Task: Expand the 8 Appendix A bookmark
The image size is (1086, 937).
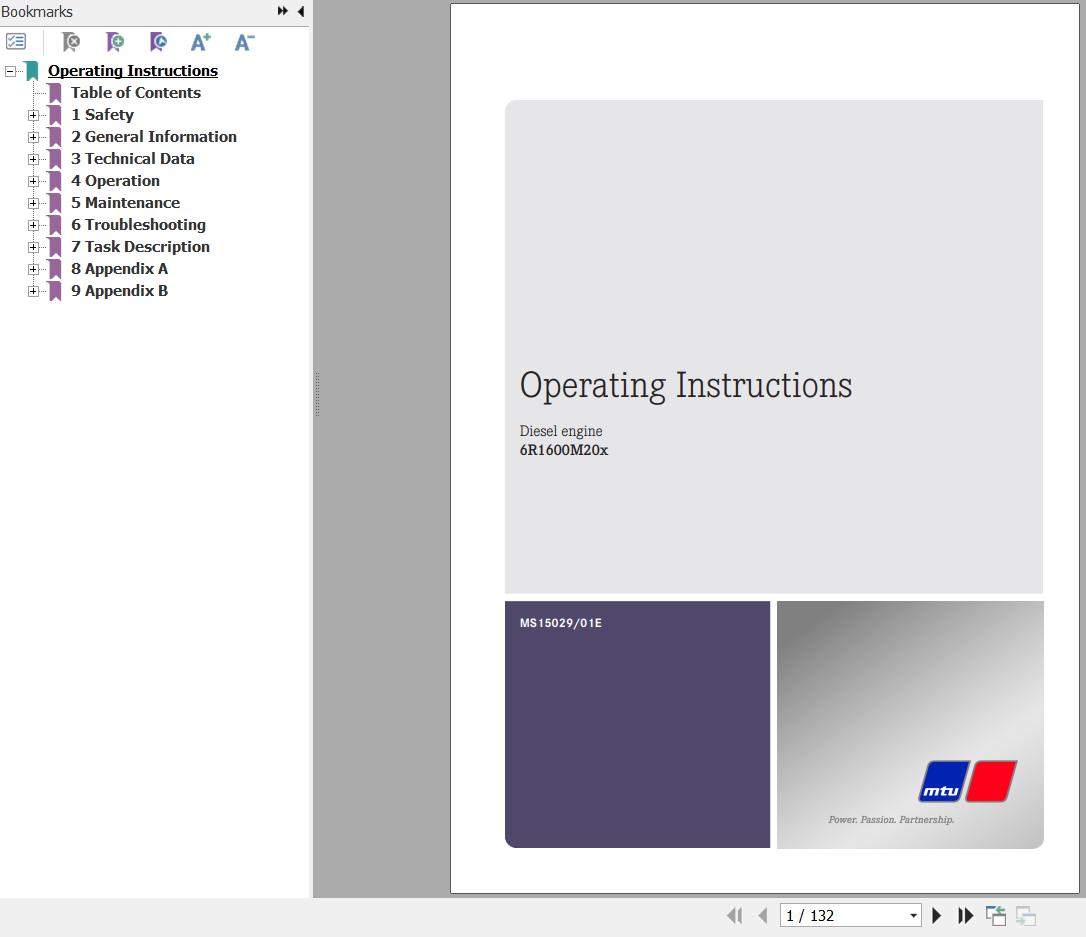Action: pos(33,269)
